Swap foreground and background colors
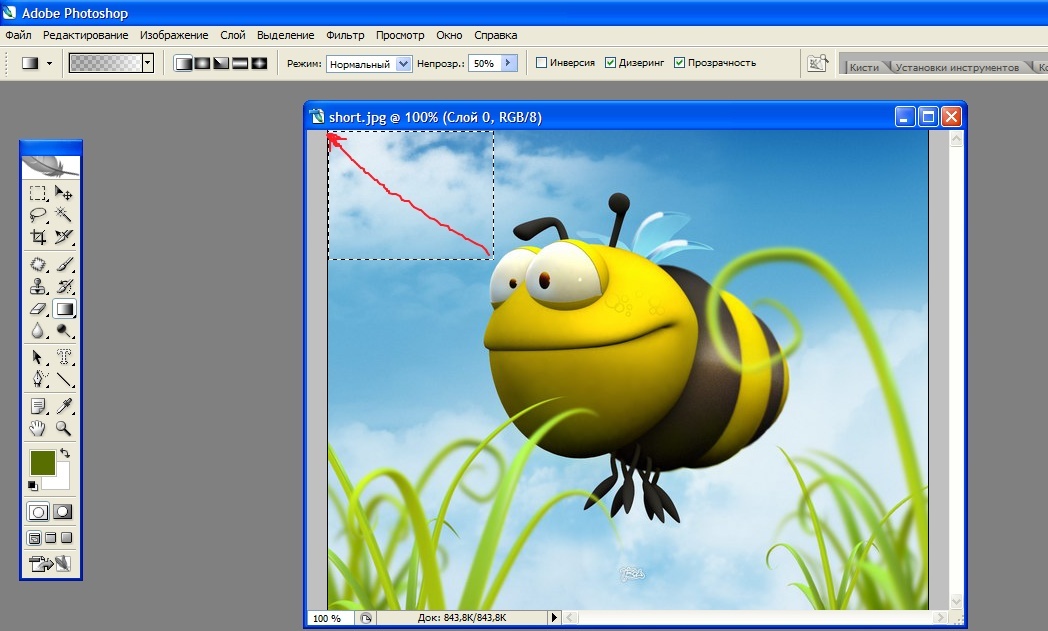The width and height of the screenshot is (1048, 631). pyautogui.click(x=65, y=453)
